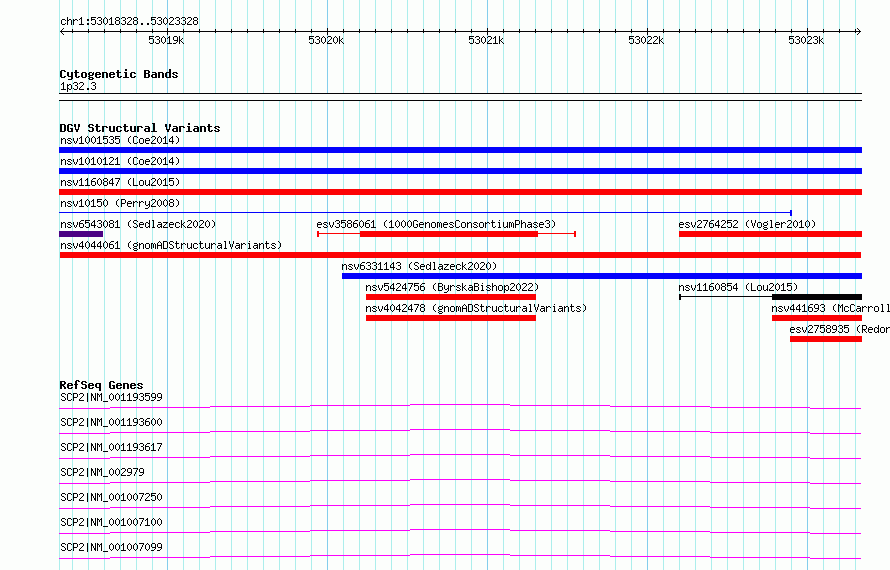Open the nsv10150 (Perry2008) label
The height and width of the screenshot is (570, 890).
(x=120, y=203)
